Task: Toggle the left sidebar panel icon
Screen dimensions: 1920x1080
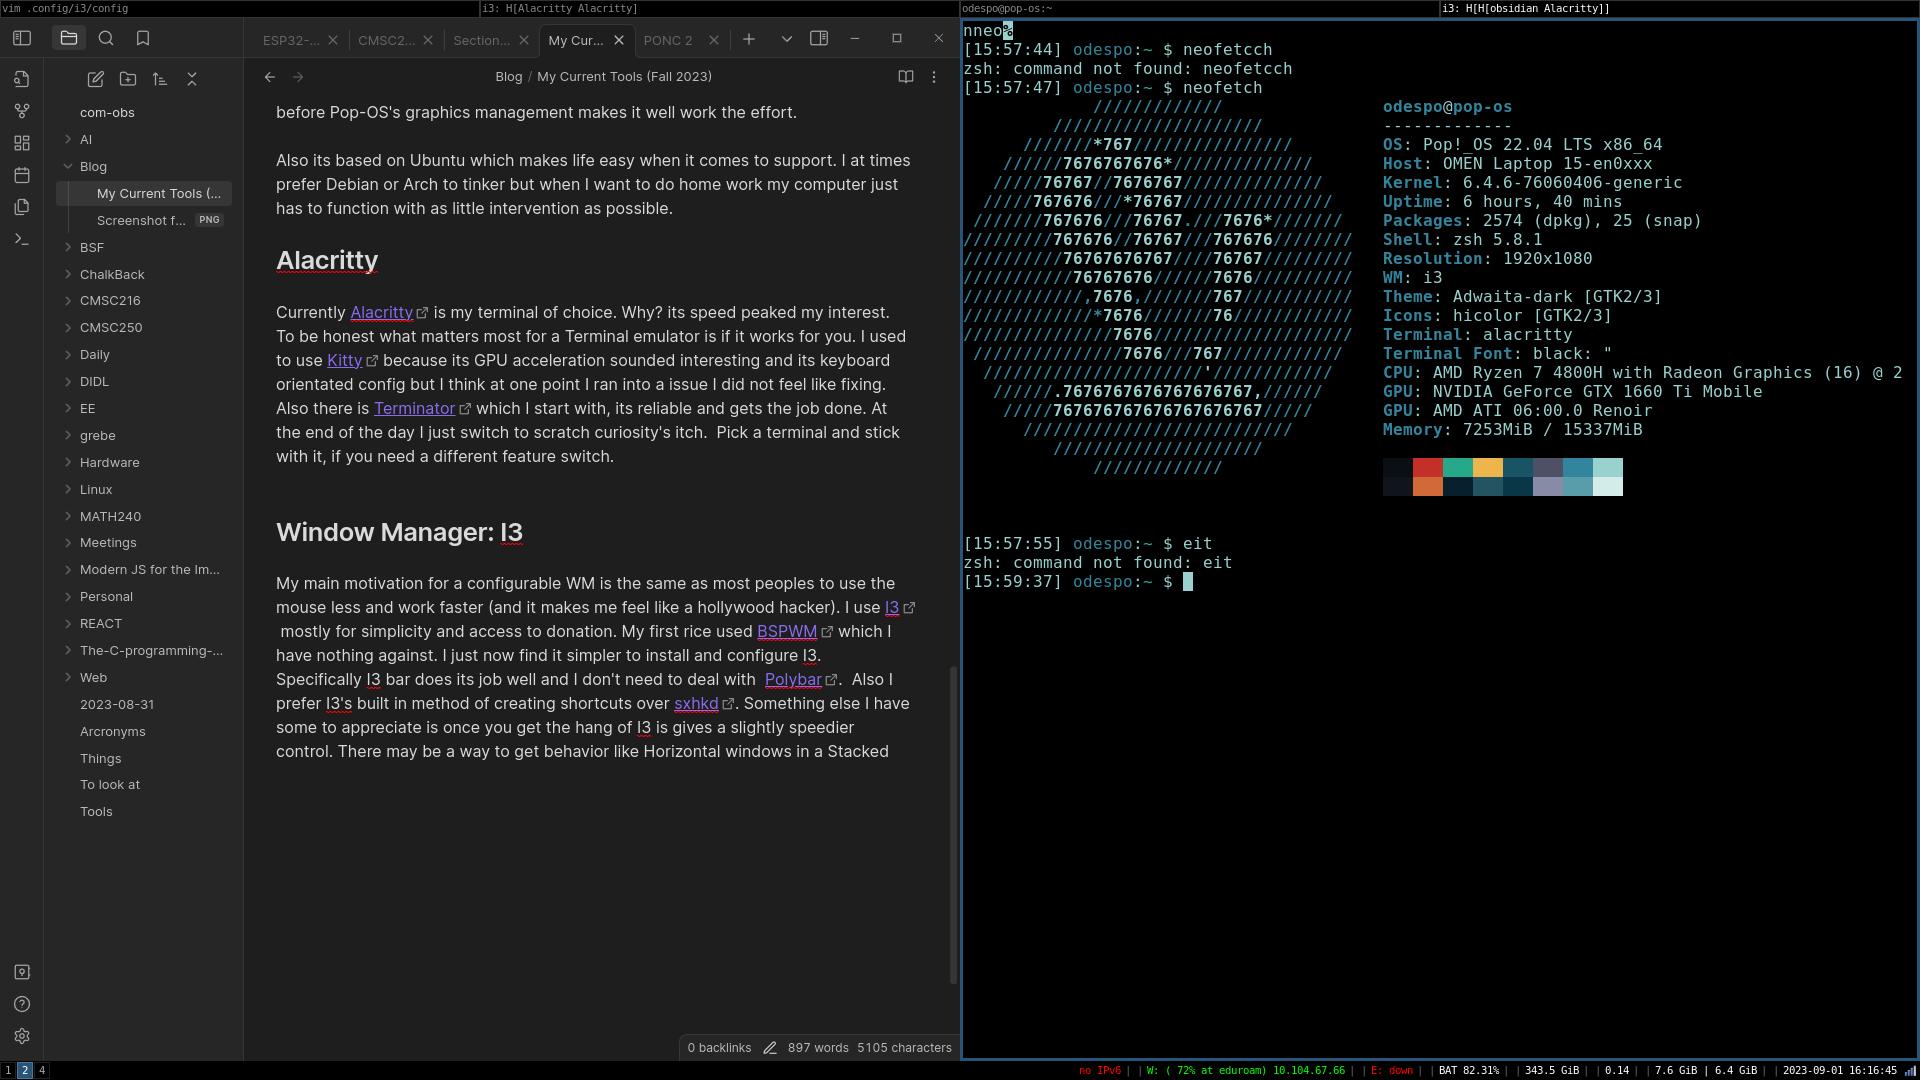Action: point(22,38)
